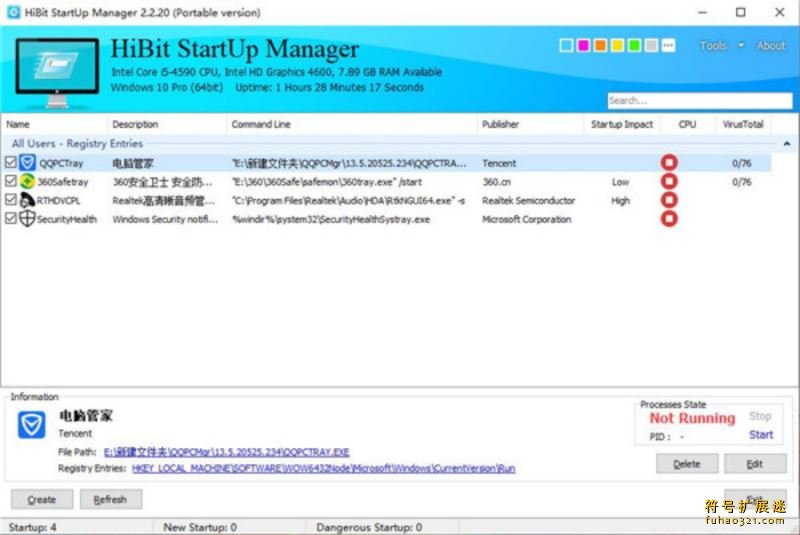Click the High startup impact value
The width and height of the screenshot is (800, 535).
[x=620, y=200]
